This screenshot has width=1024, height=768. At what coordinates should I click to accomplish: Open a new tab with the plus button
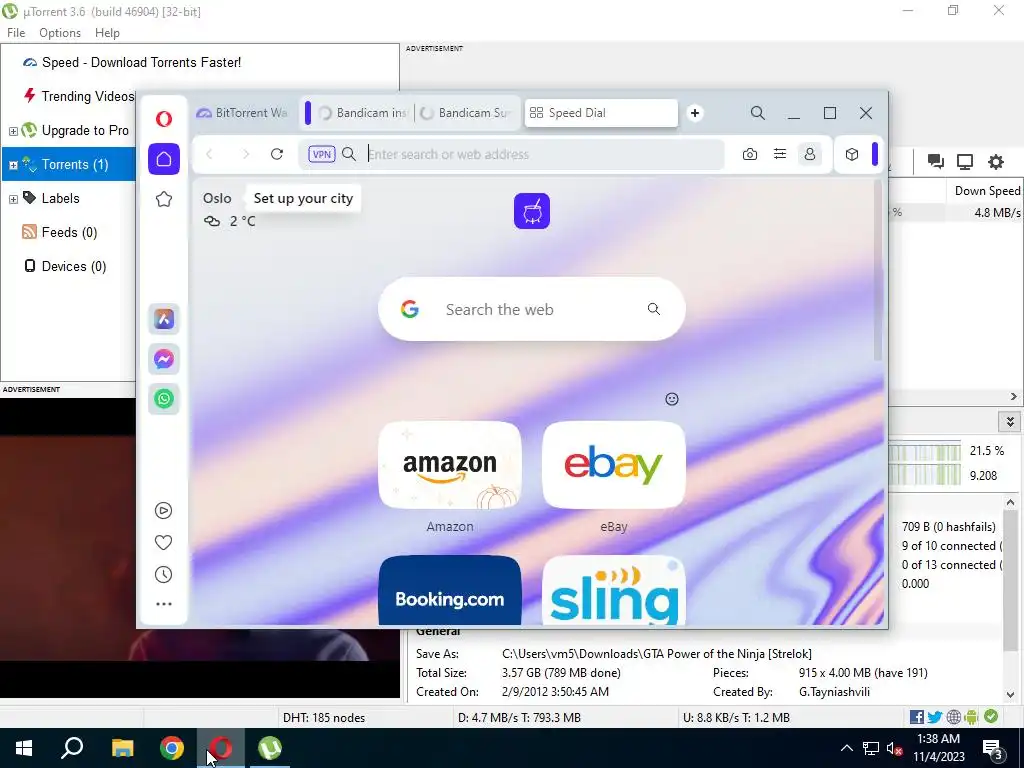(x=695, y=113)
